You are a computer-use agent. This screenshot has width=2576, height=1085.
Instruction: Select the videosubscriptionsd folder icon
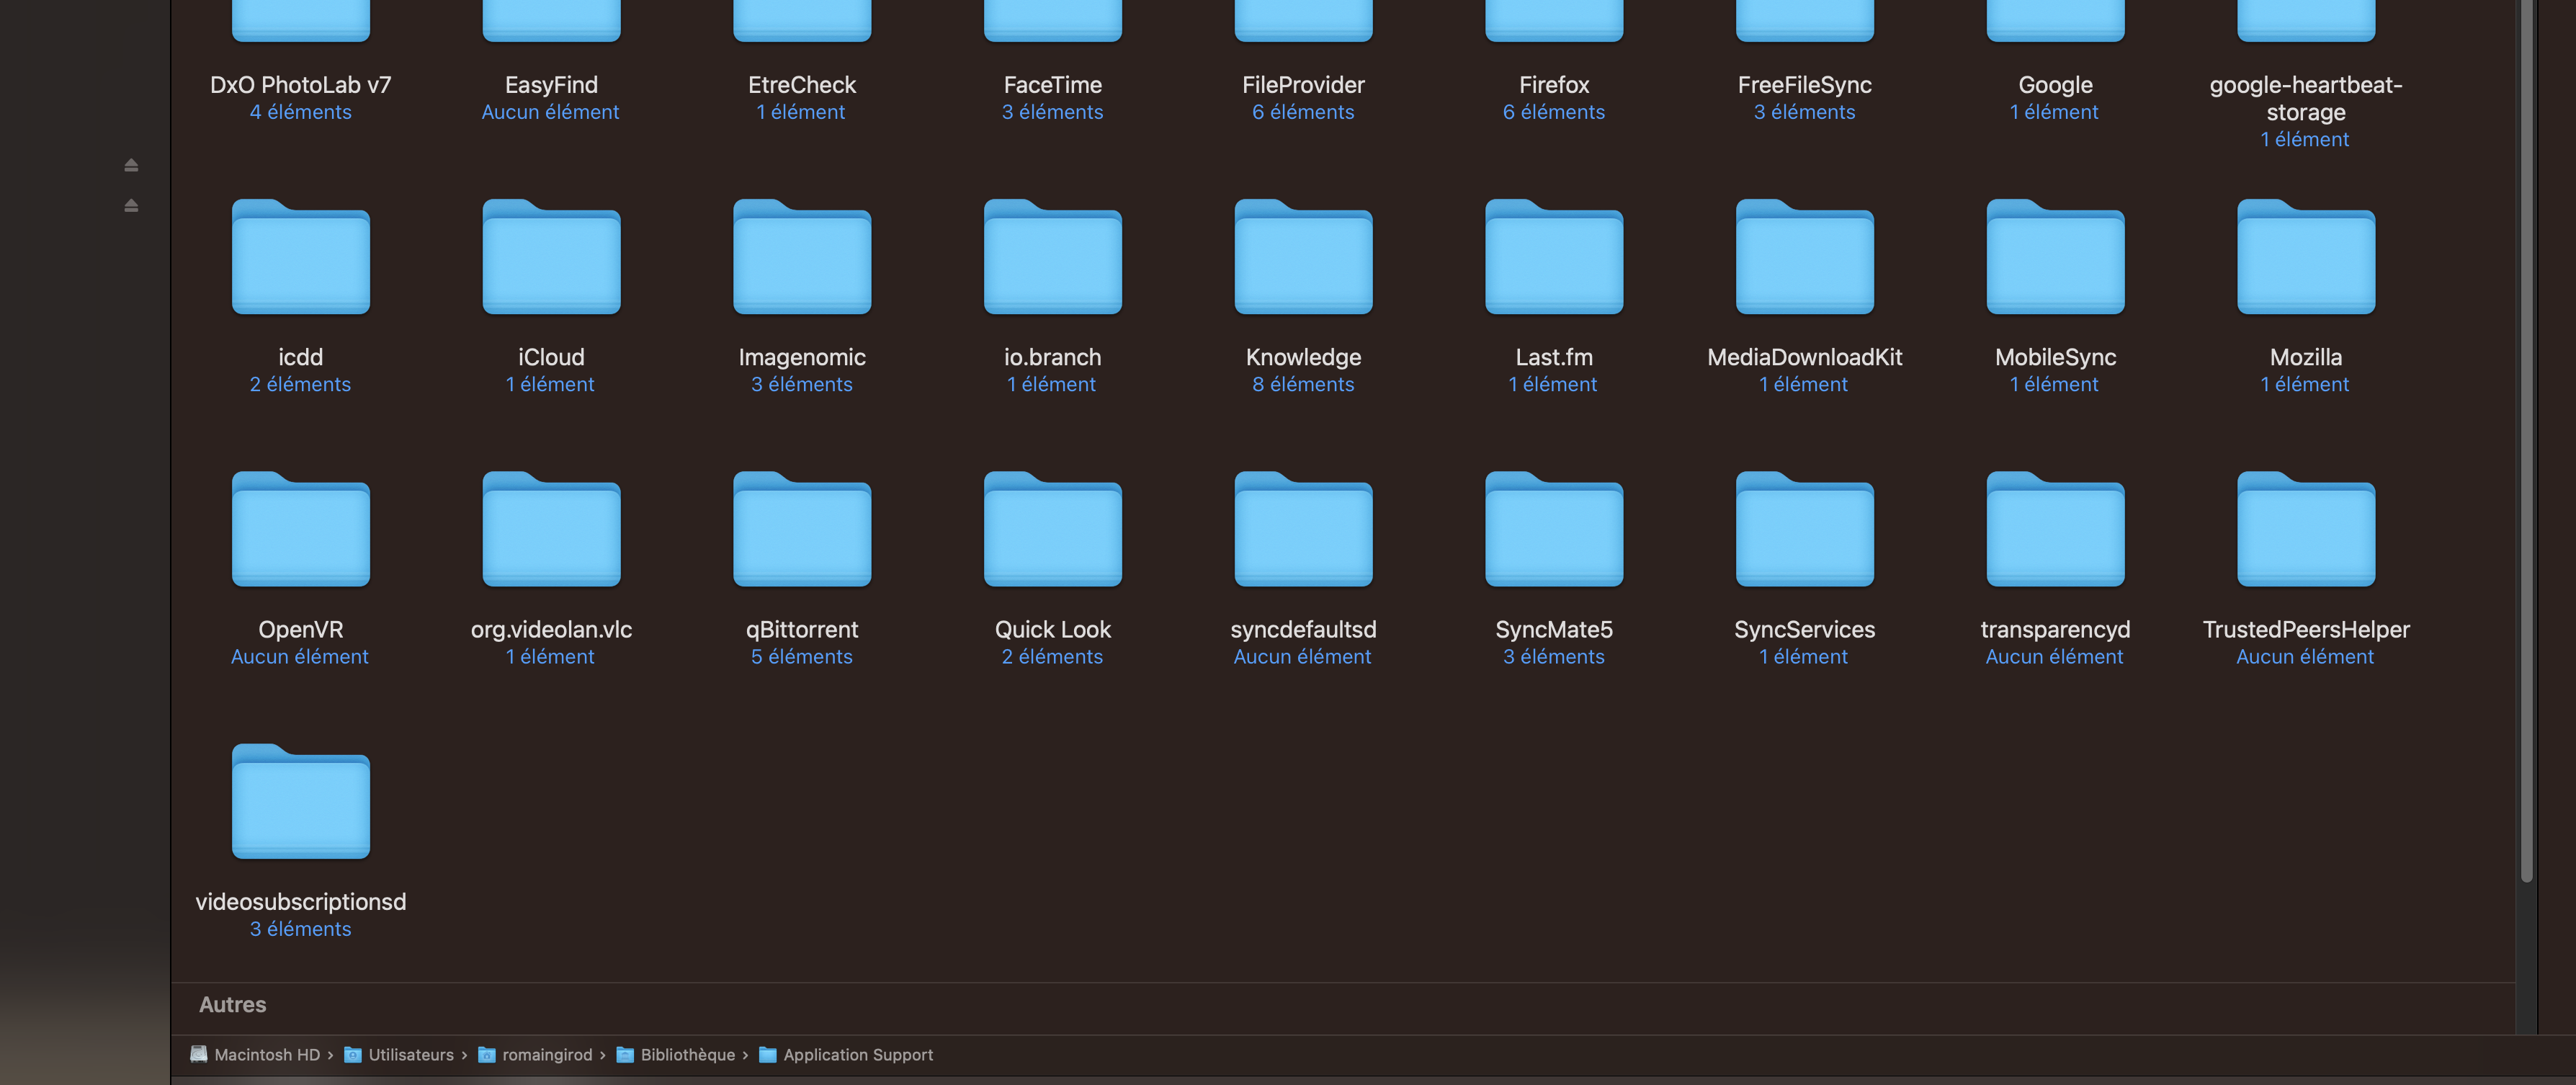(x=300, y=802)
